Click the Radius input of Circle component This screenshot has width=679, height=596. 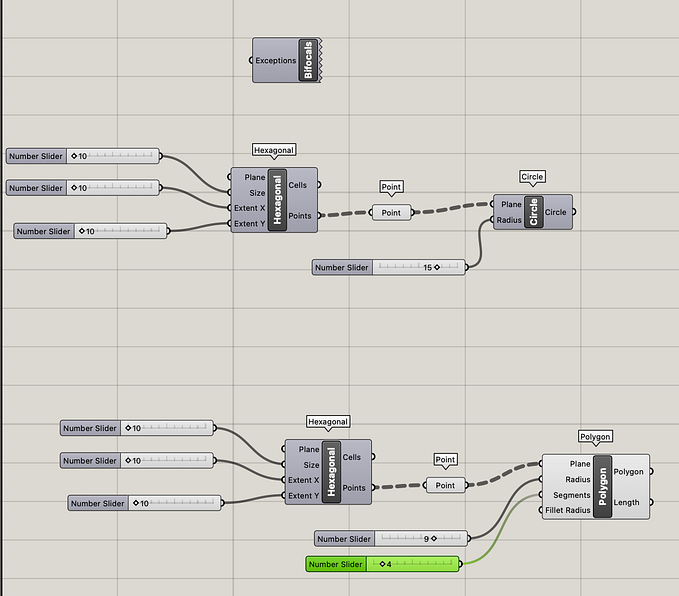[x=509, y=220]
